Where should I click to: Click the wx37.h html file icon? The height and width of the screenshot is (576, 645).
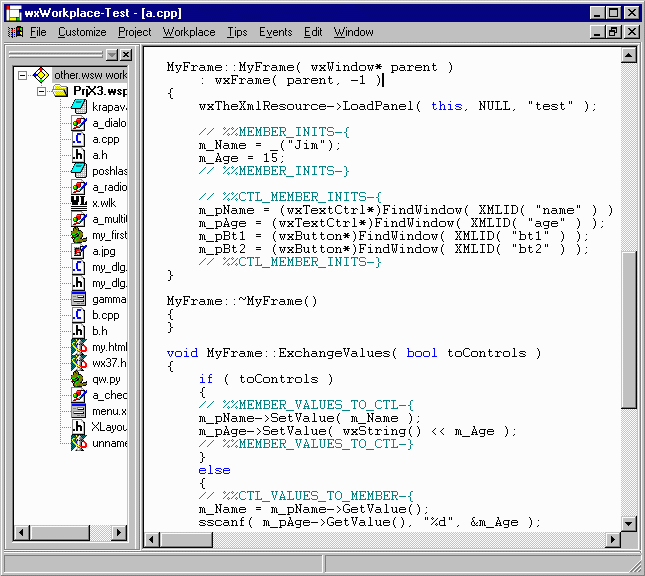click(x=79, y=363)
